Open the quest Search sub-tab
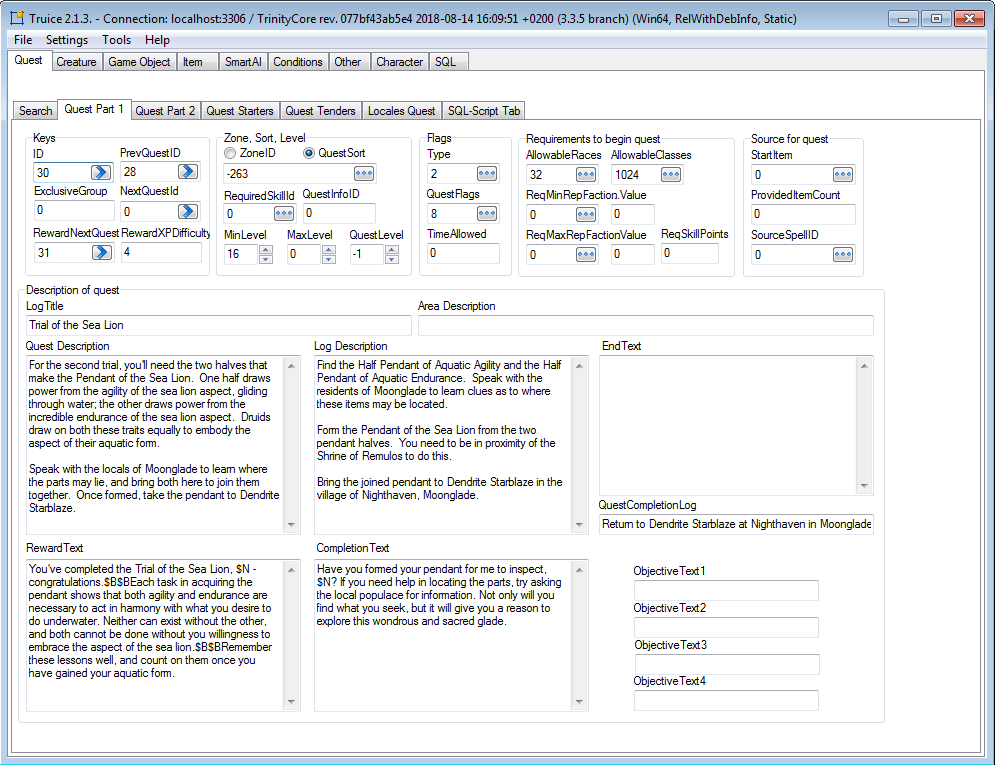This screenshot has width=995, height=765. [36, 110]
